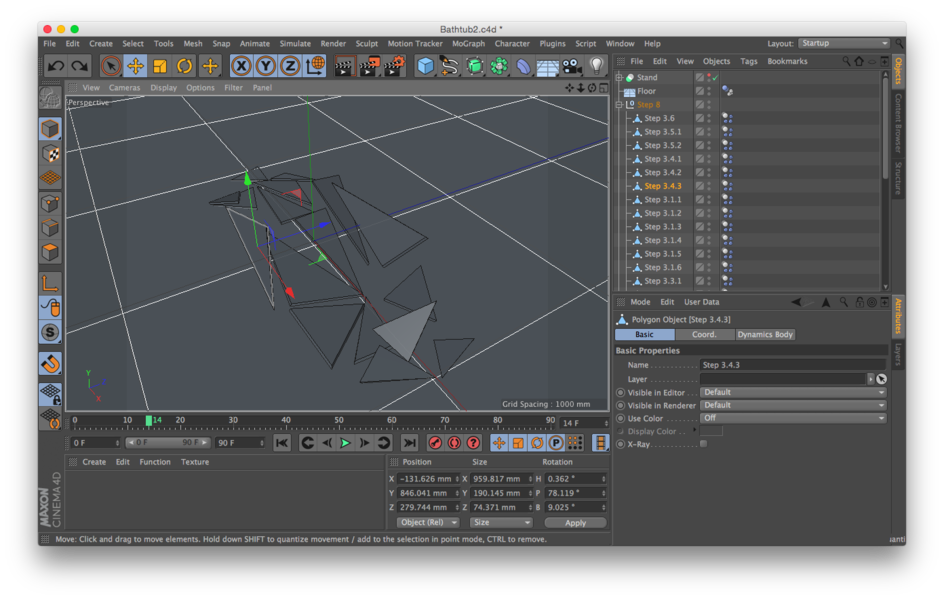Add a Cube primitive object

tap(426, 66)
